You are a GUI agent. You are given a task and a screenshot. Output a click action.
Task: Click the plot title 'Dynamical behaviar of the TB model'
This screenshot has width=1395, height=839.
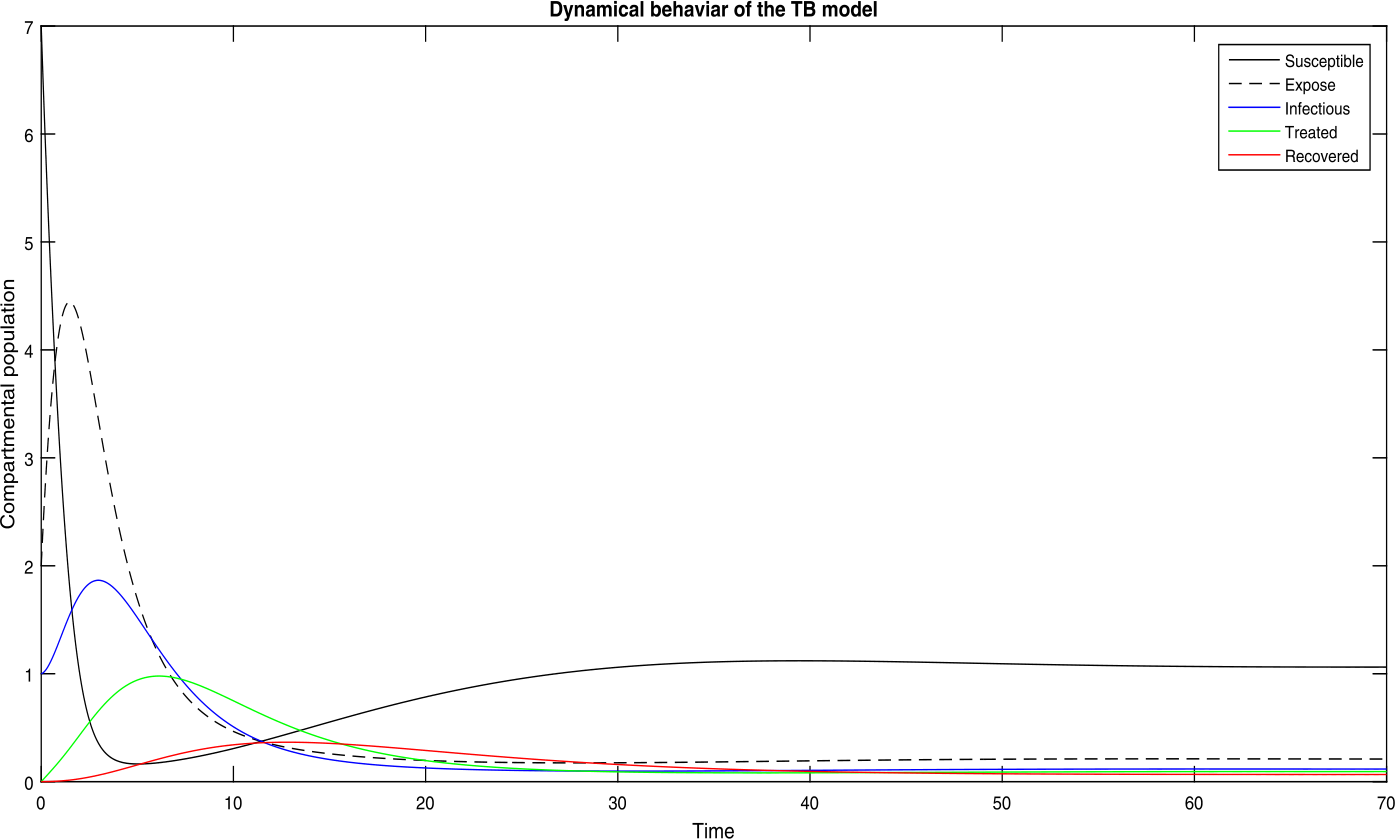713,10
